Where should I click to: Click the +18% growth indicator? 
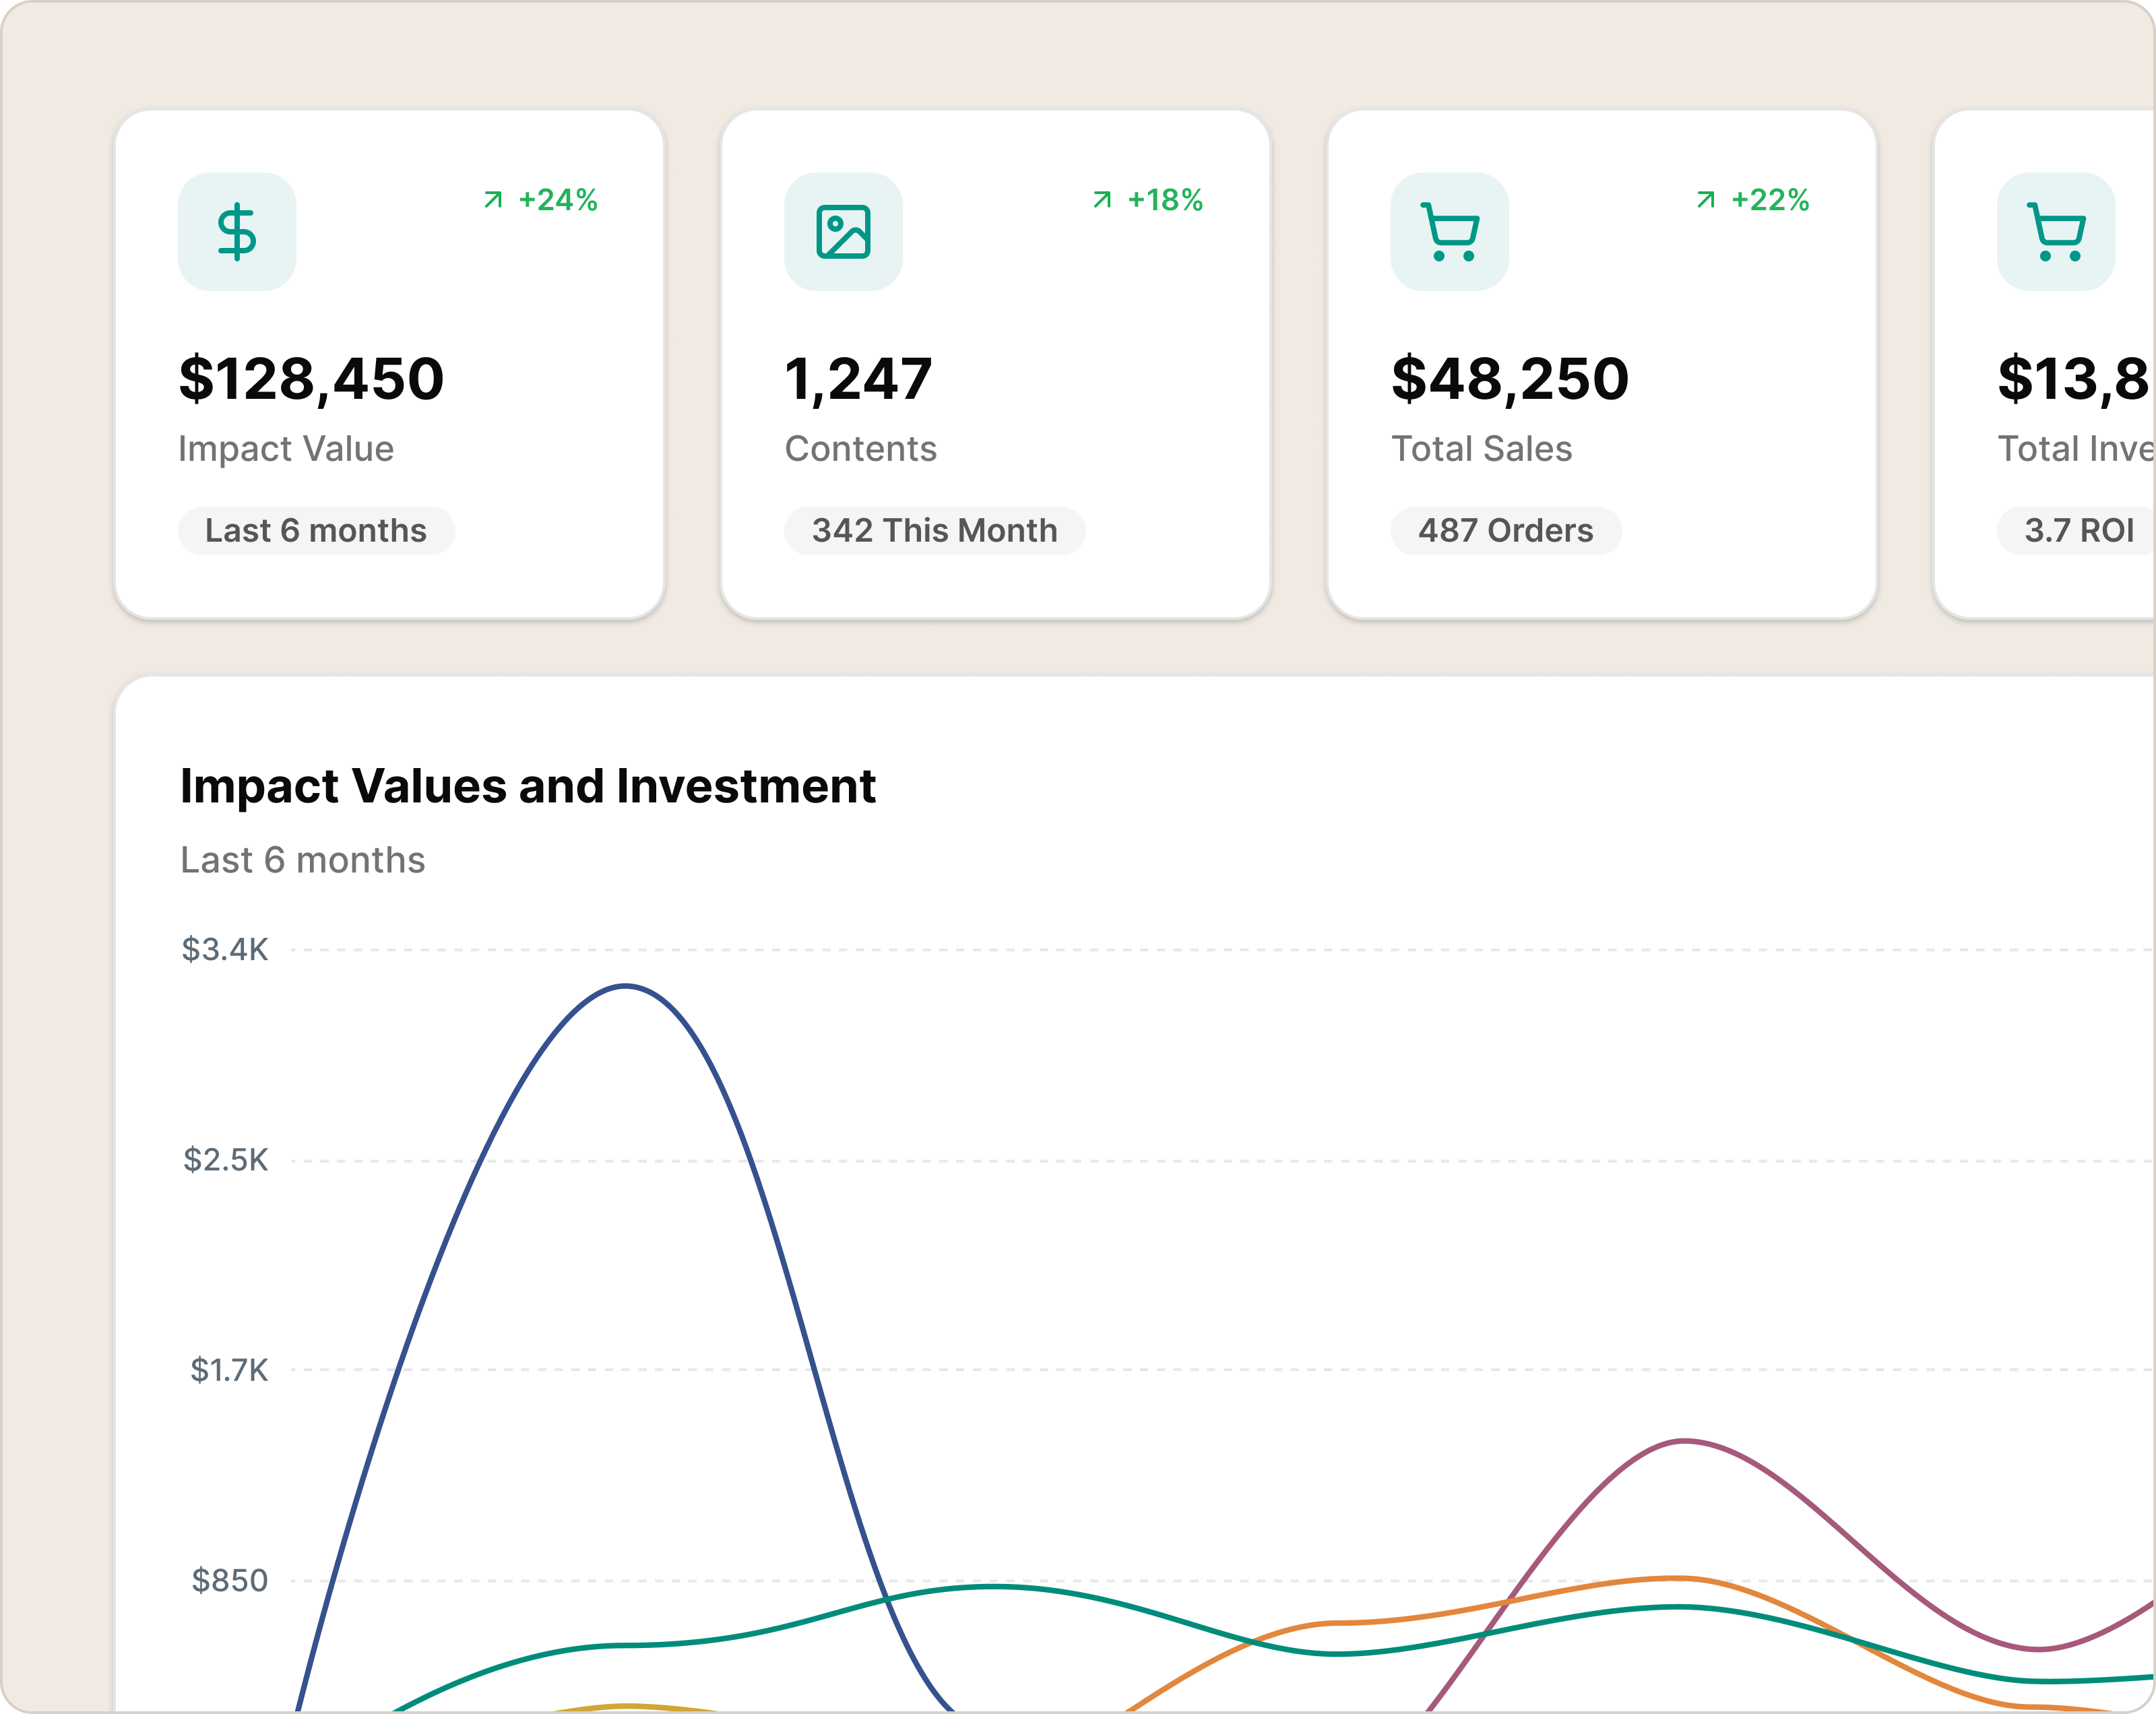click(1165, 200)
